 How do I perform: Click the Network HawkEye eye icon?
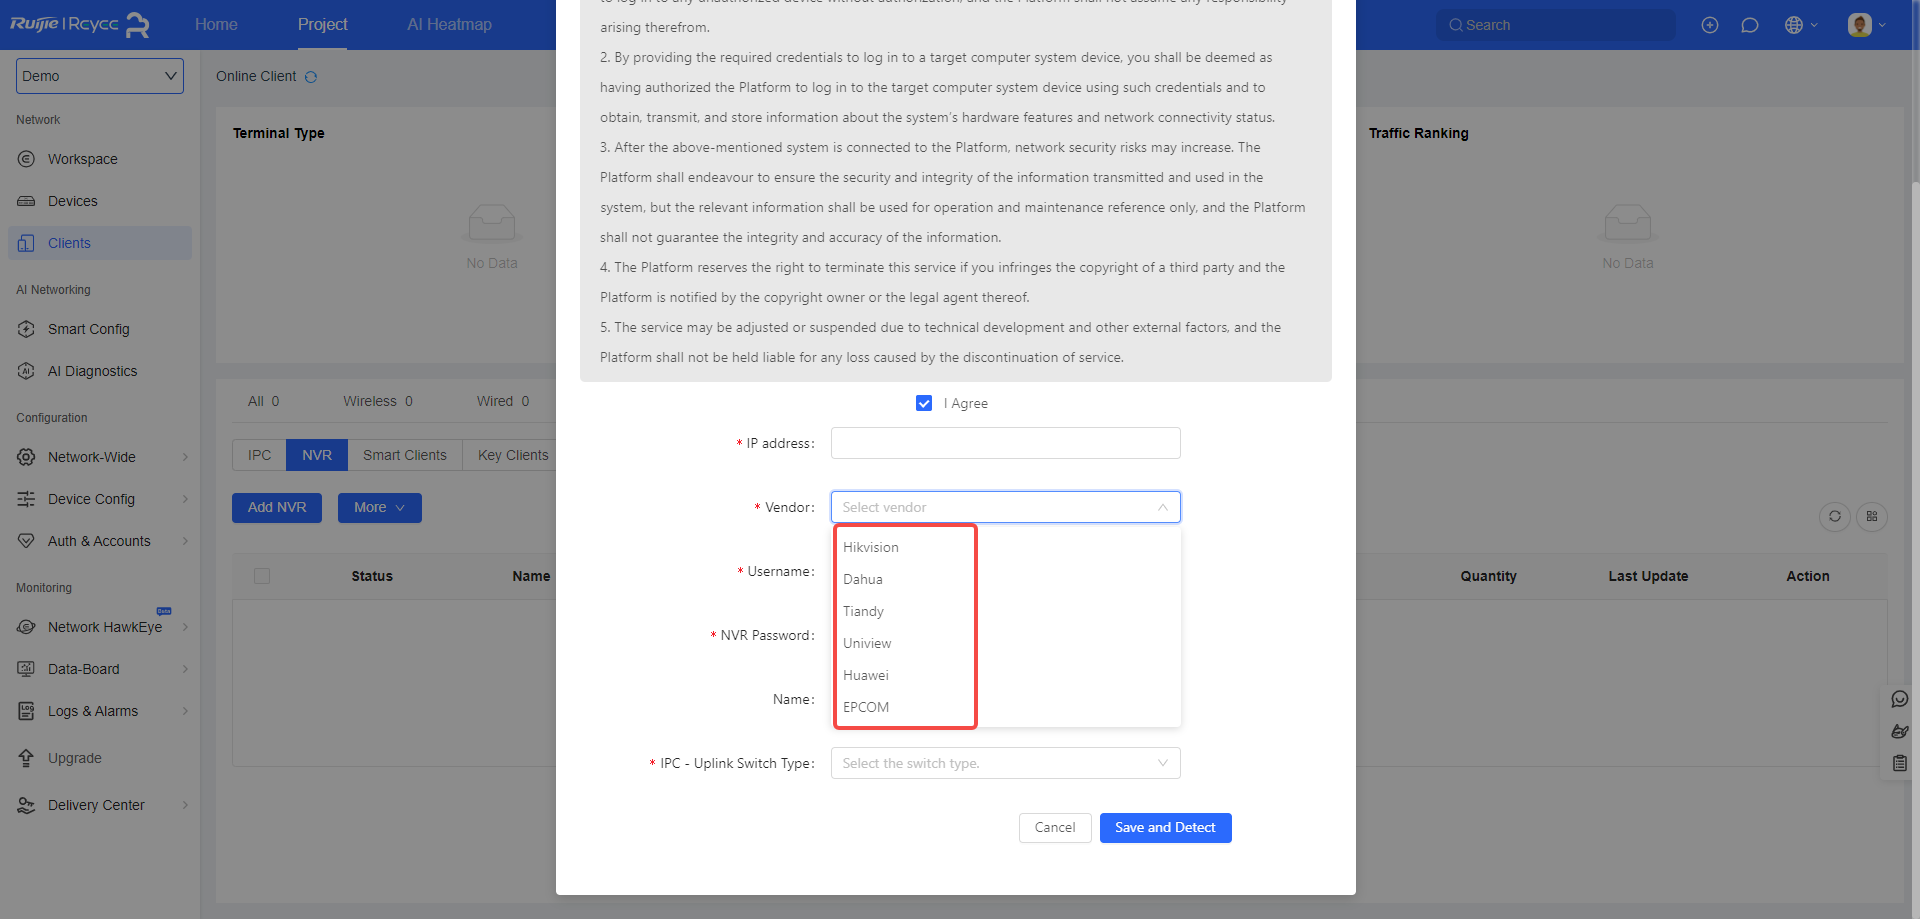(x=27, y=627)
